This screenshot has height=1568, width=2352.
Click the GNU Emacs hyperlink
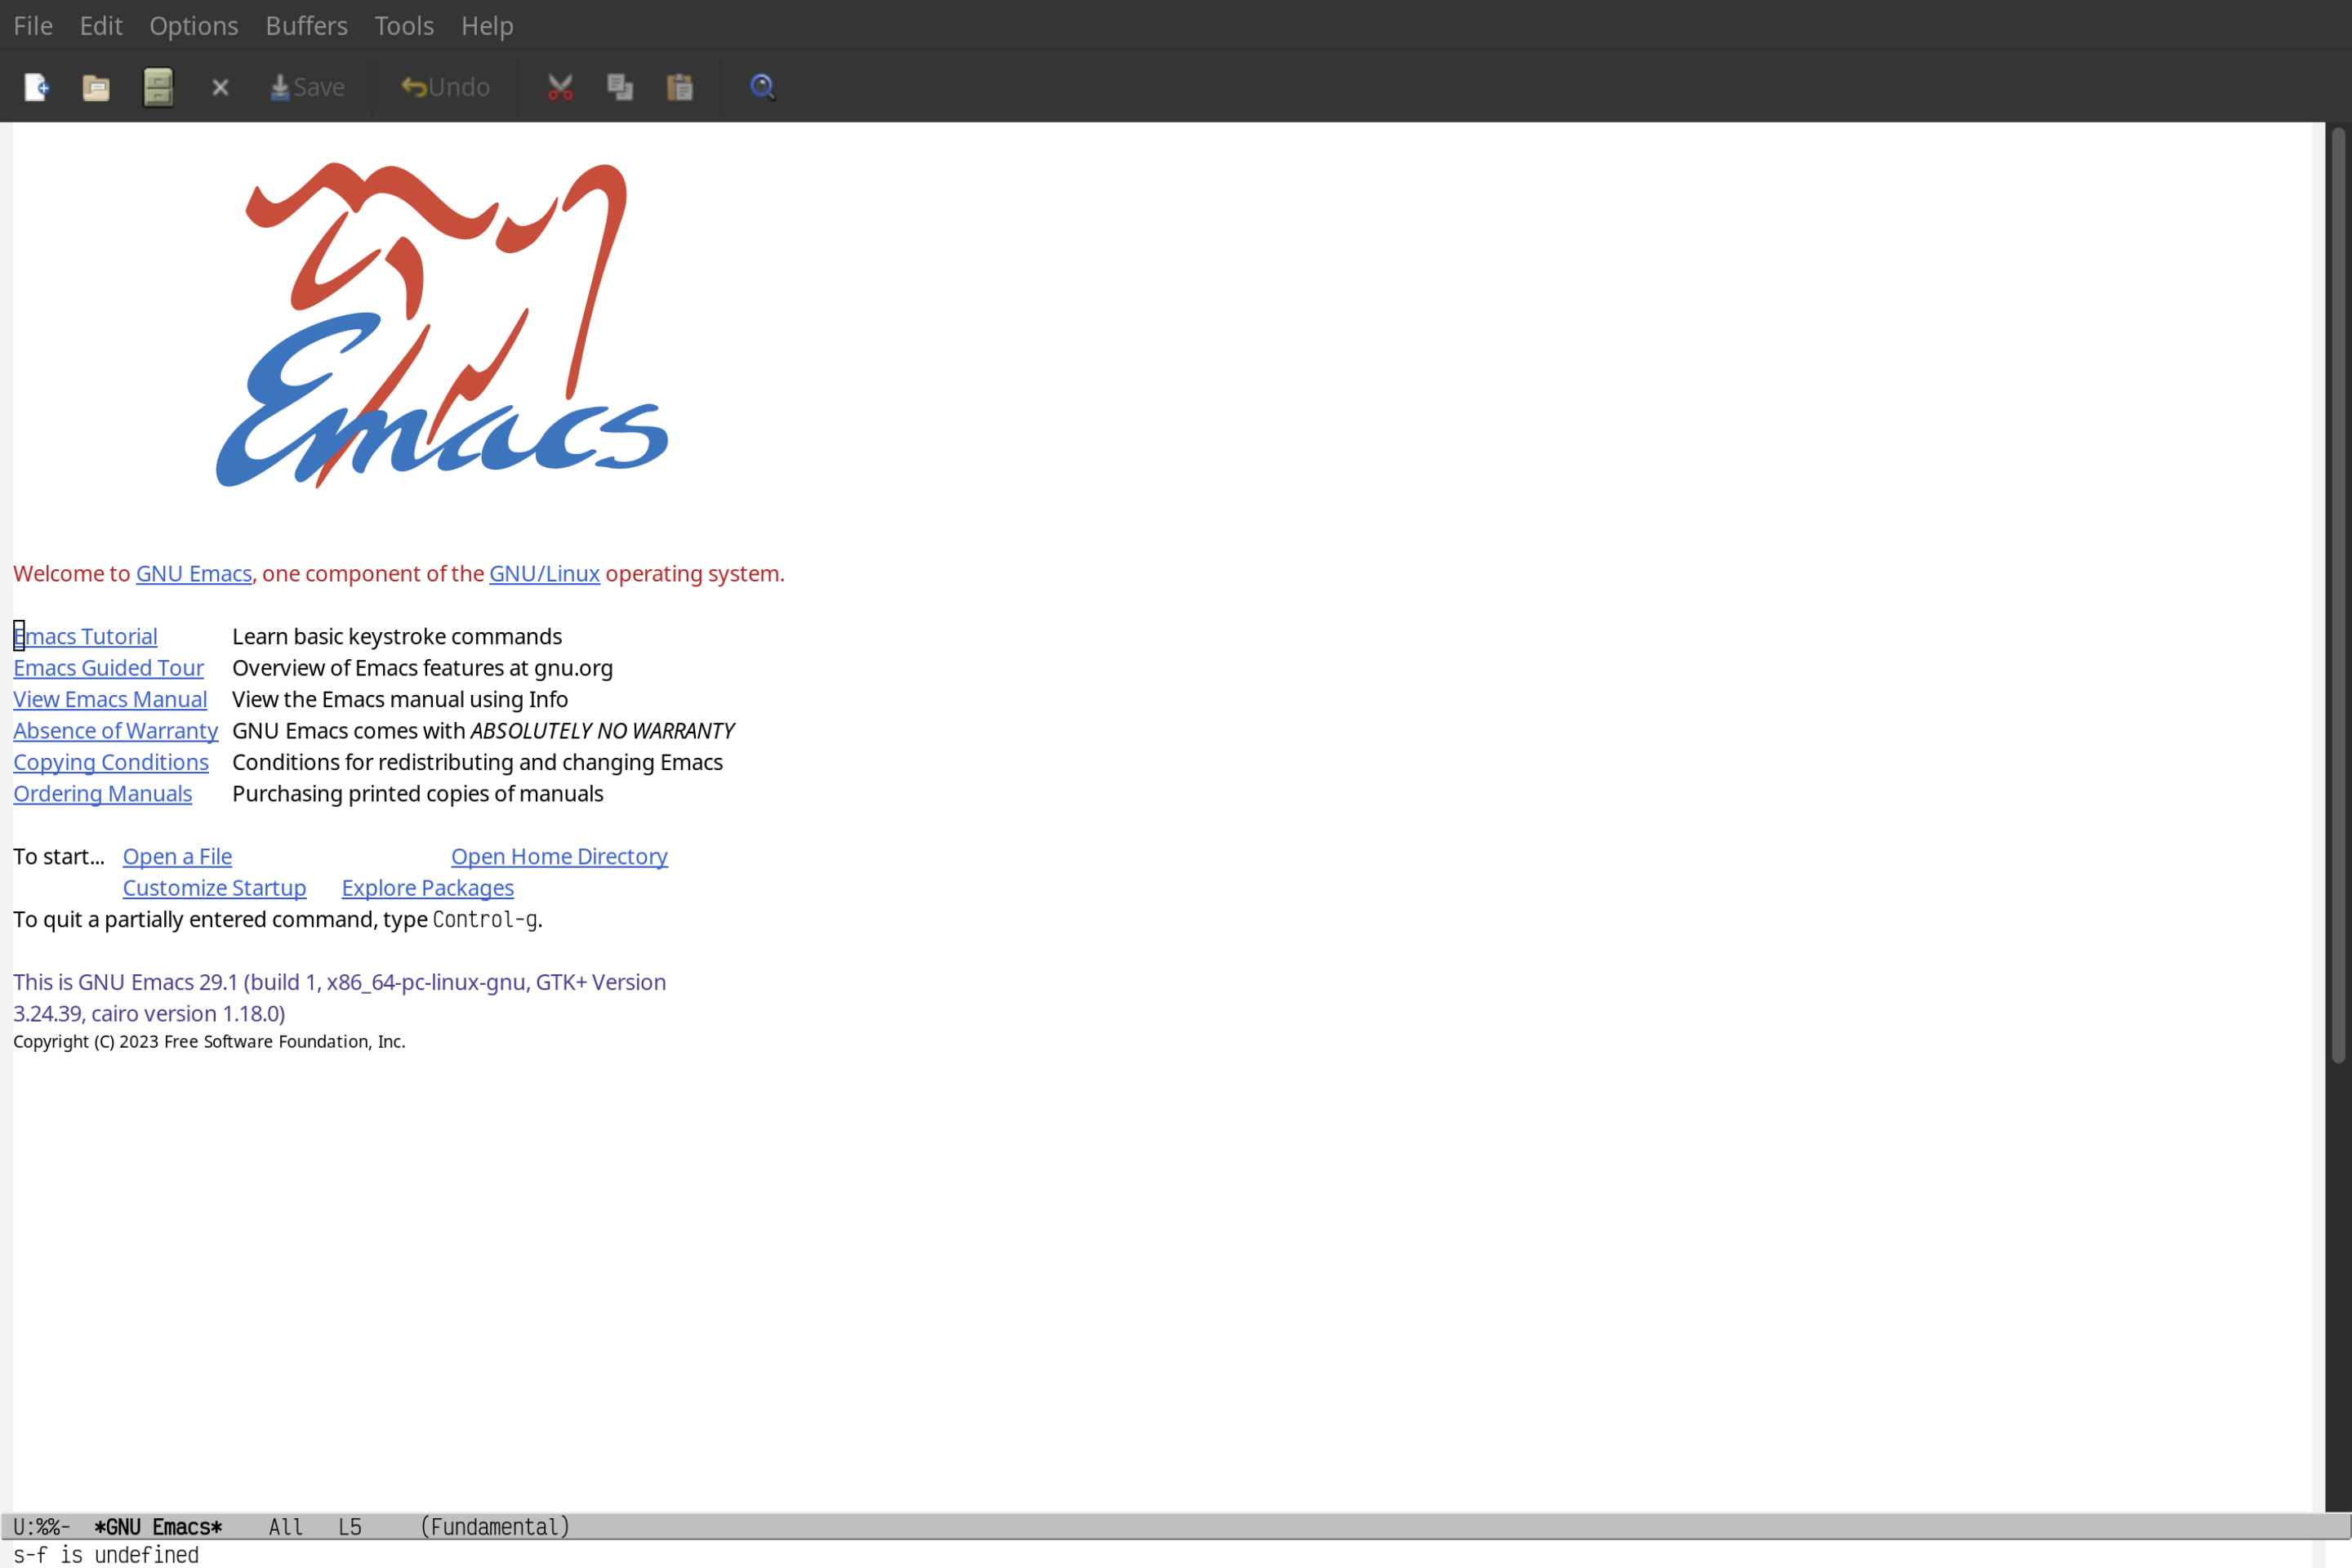click(x=193, y=572)
